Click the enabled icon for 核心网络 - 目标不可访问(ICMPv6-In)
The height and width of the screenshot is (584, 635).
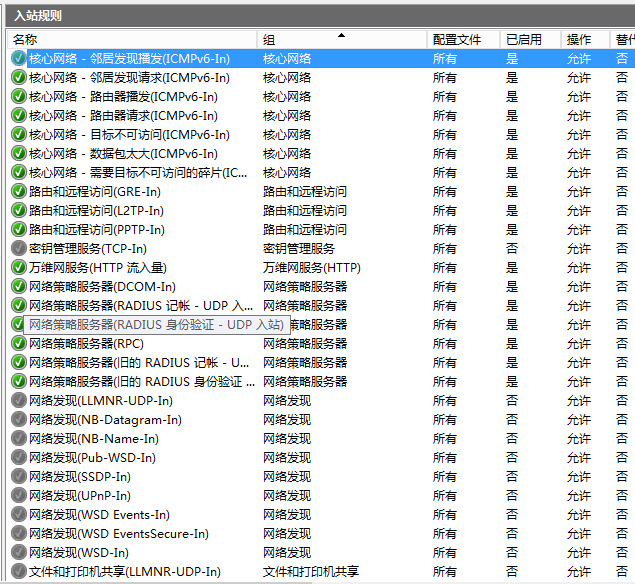(x=19, y=134)
